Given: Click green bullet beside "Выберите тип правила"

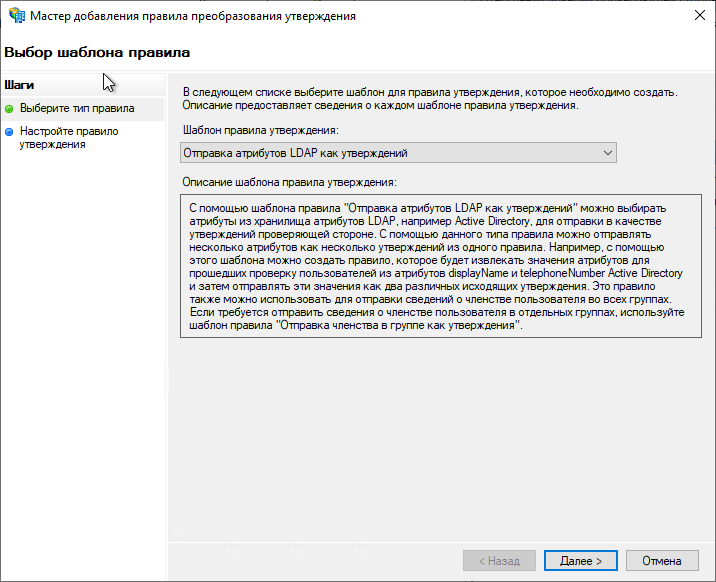Looking at the screenshot, I should click(9, 108).
